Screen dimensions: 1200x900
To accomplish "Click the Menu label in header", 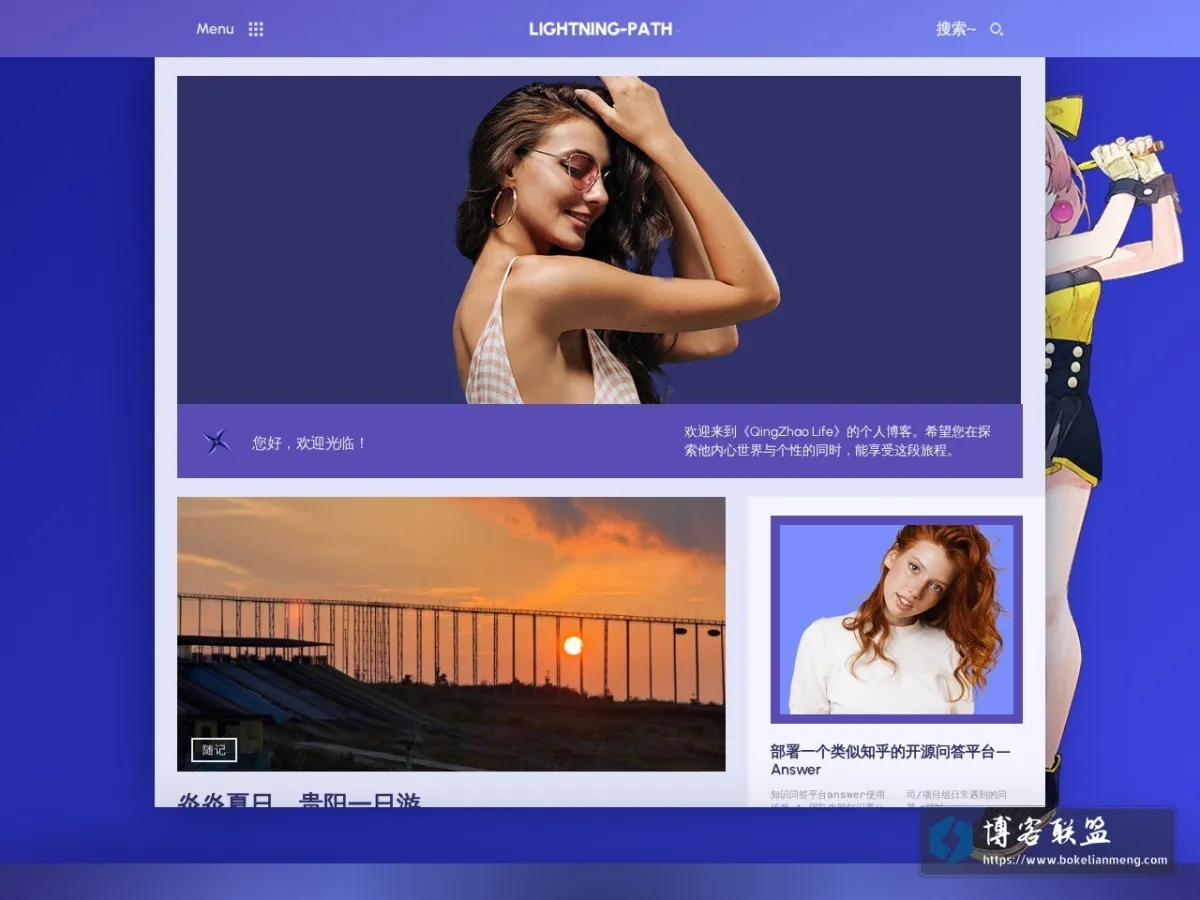I will click(215, 29).
